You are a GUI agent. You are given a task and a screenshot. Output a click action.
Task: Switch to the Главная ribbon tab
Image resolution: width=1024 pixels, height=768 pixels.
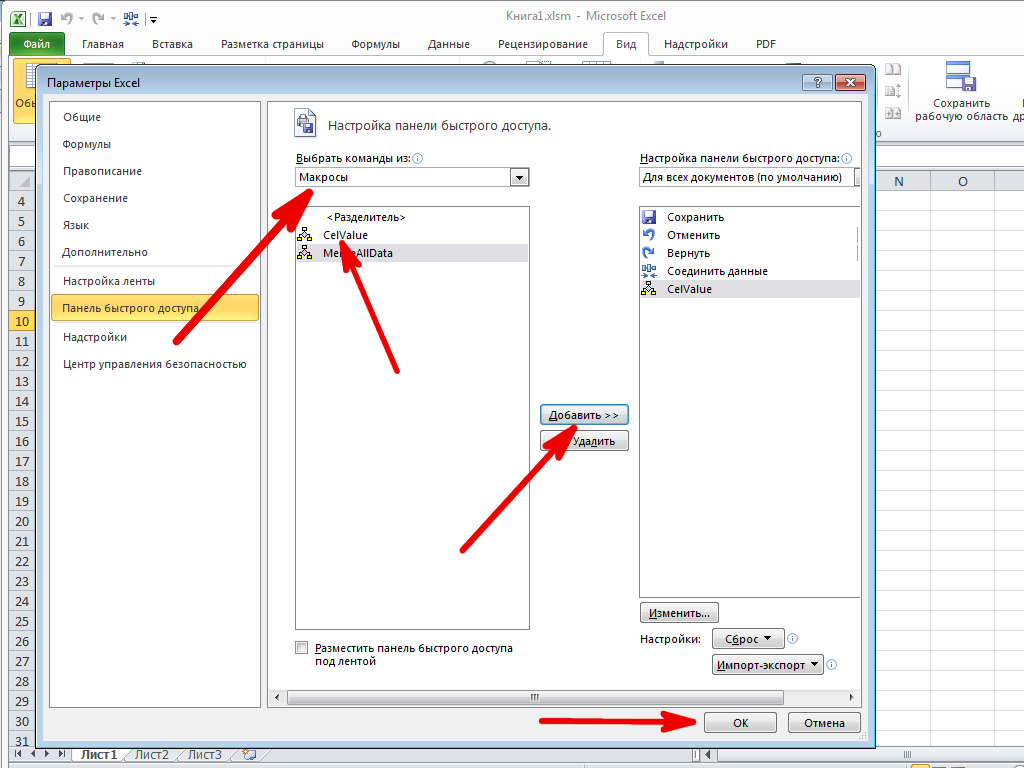click(103, 44)
